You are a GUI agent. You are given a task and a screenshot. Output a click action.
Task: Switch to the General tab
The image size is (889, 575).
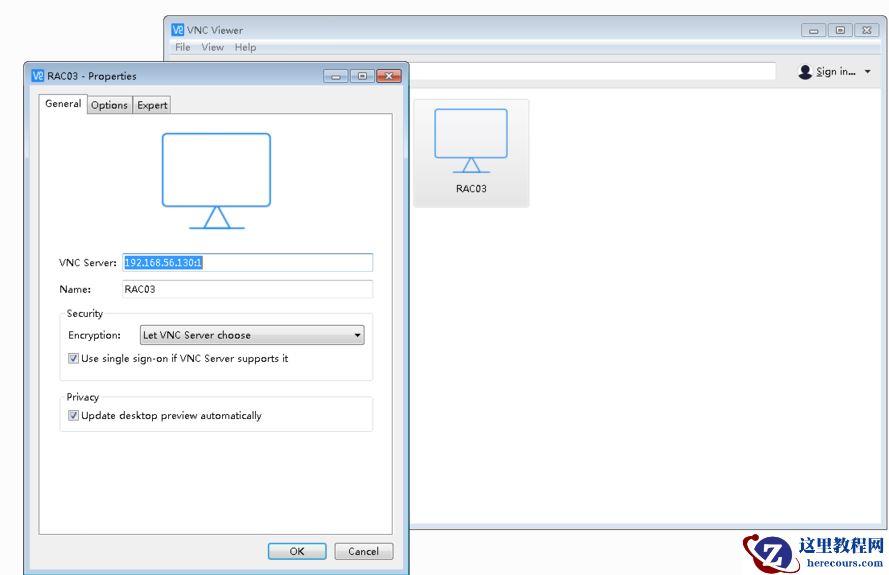[x=63, y=104]
